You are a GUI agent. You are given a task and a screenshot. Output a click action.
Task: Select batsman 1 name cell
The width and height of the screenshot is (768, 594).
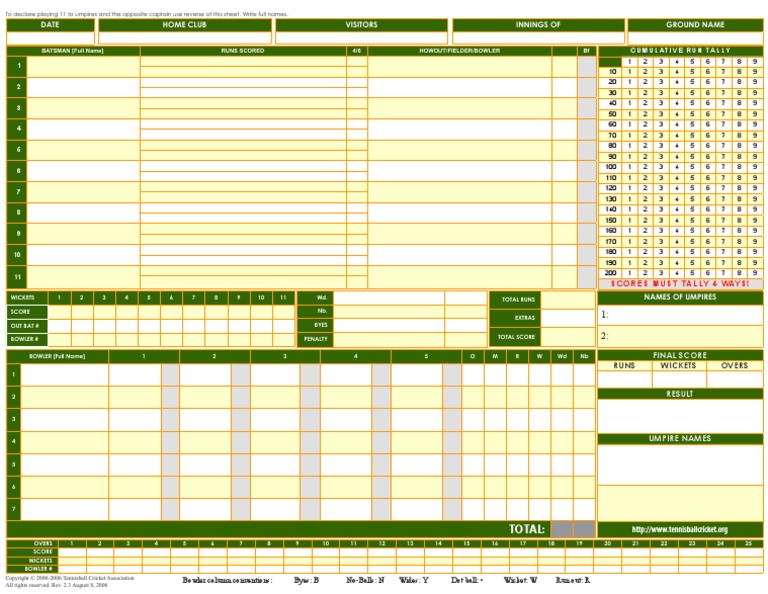tap(83, 66)
